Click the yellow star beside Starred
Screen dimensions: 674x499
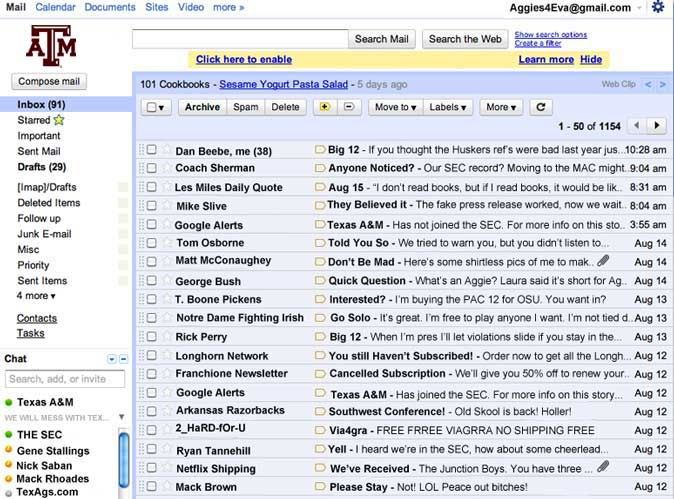[59, 120]
